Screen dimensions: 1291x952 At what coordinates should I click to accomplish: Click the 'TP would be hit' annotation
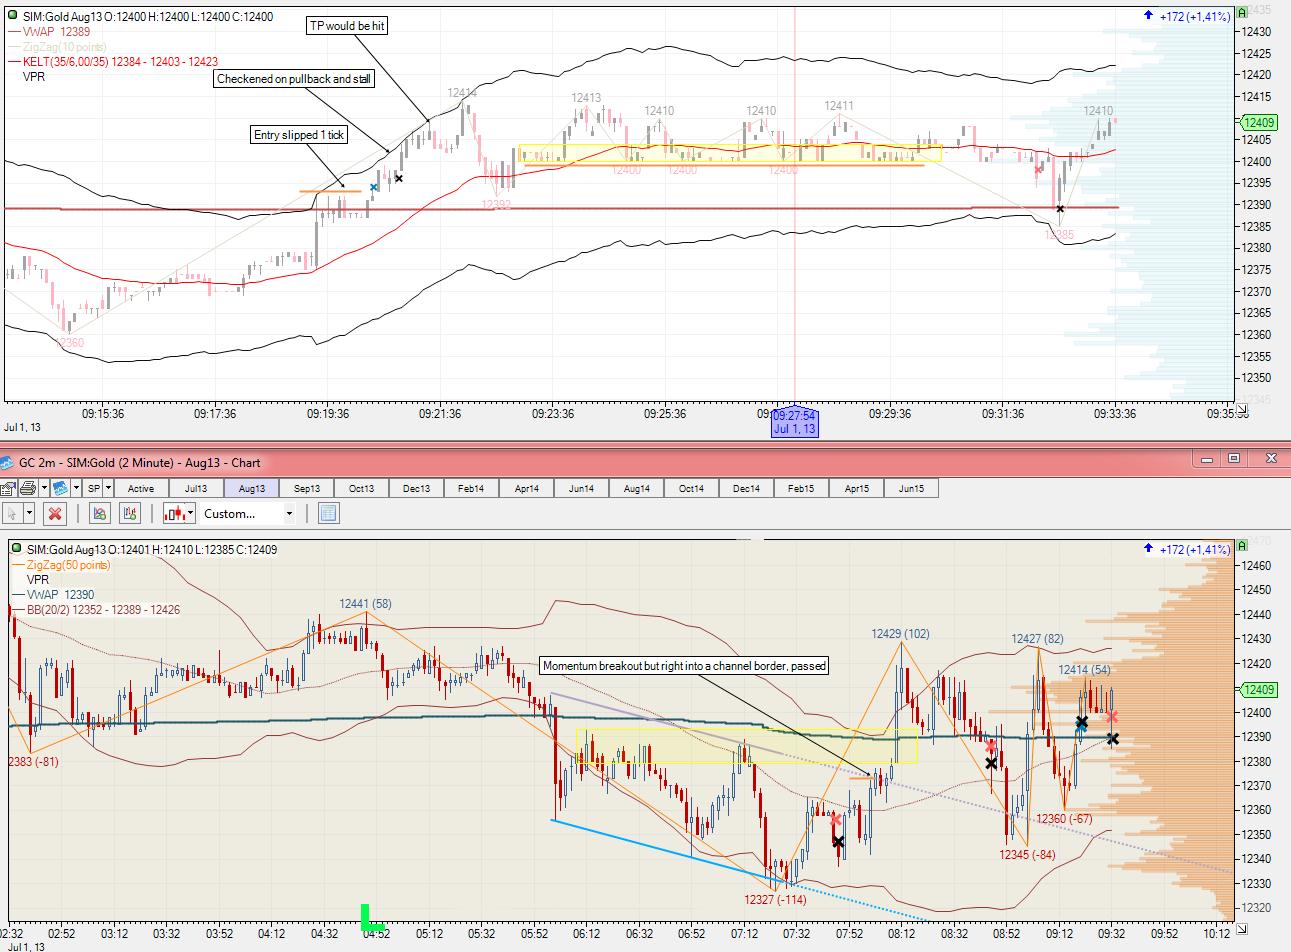tap(346, 26)
